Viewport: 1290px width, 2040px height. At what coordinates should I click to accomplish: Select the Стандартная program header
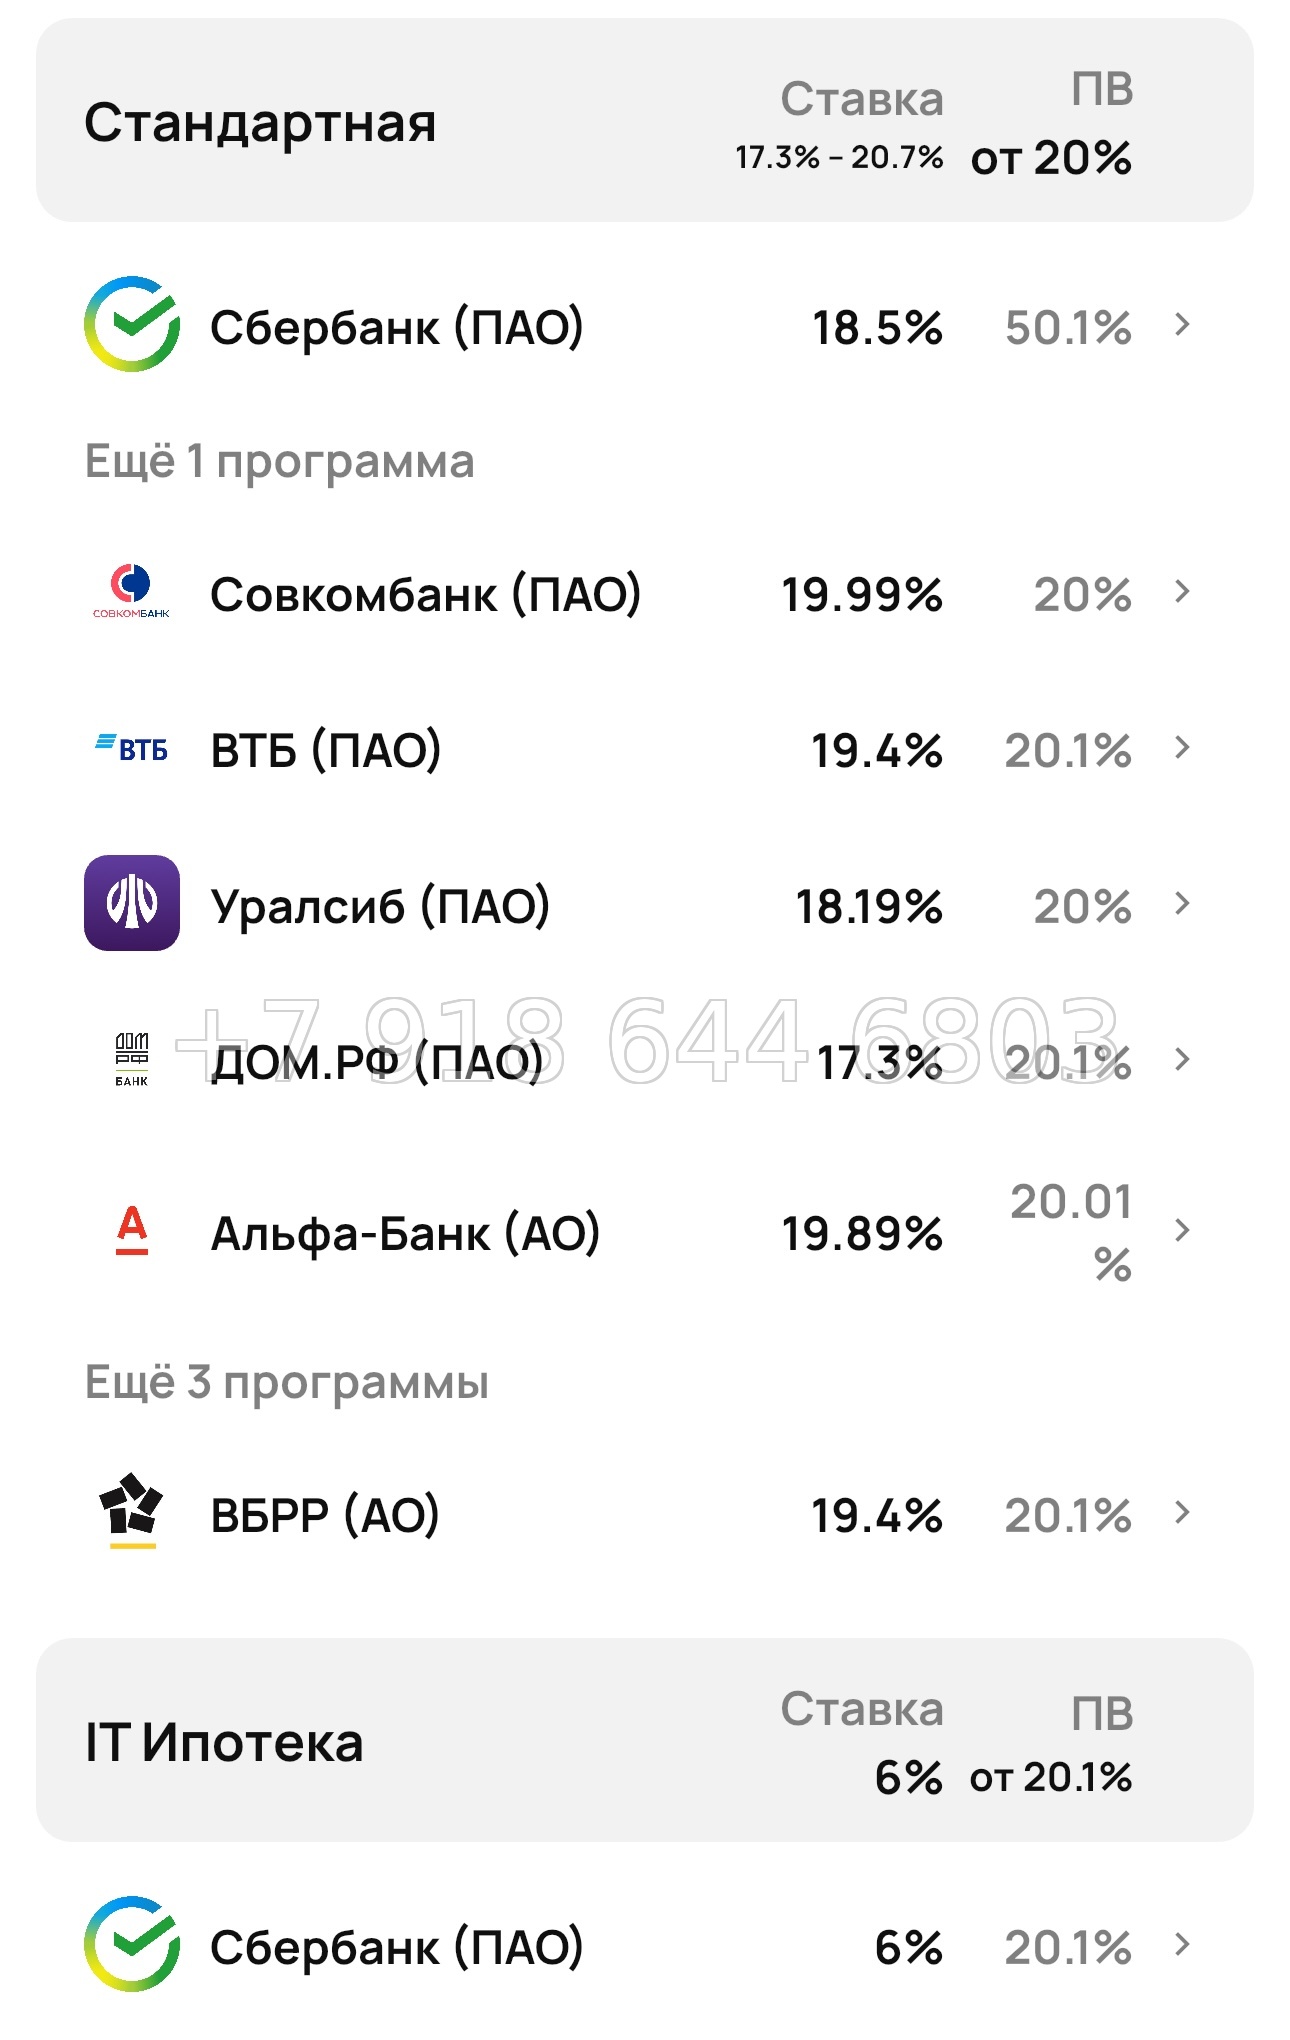[645, 120]
